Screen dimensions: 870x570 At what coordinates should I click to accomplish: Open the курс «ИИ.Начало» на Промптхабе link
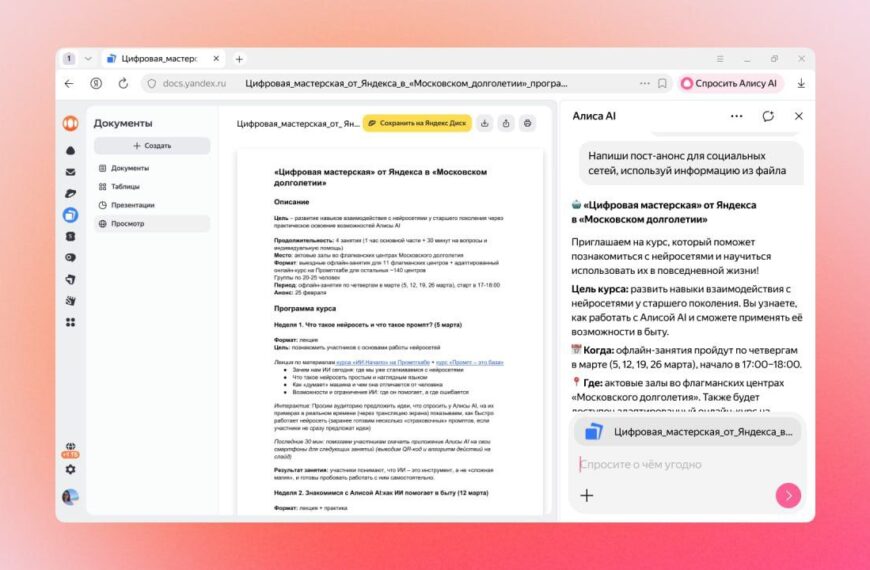383,362
